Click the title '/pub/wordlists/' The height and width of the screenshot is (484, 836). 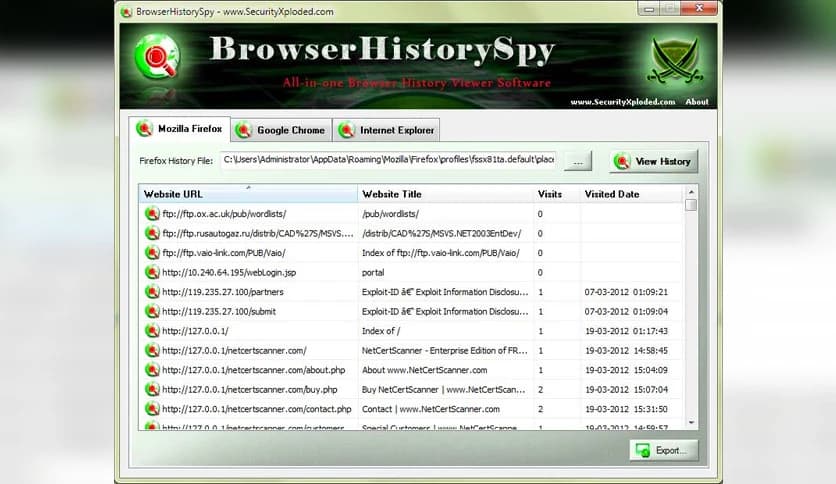coord(390,214)
